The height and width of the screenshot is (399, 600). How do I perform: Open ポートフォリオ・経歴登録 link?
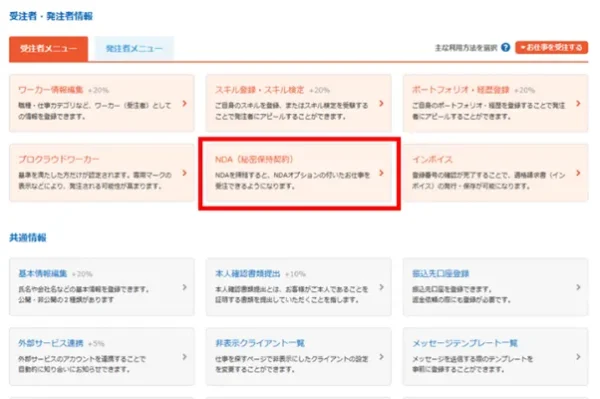pyautogui.click(x=460, y=90)
